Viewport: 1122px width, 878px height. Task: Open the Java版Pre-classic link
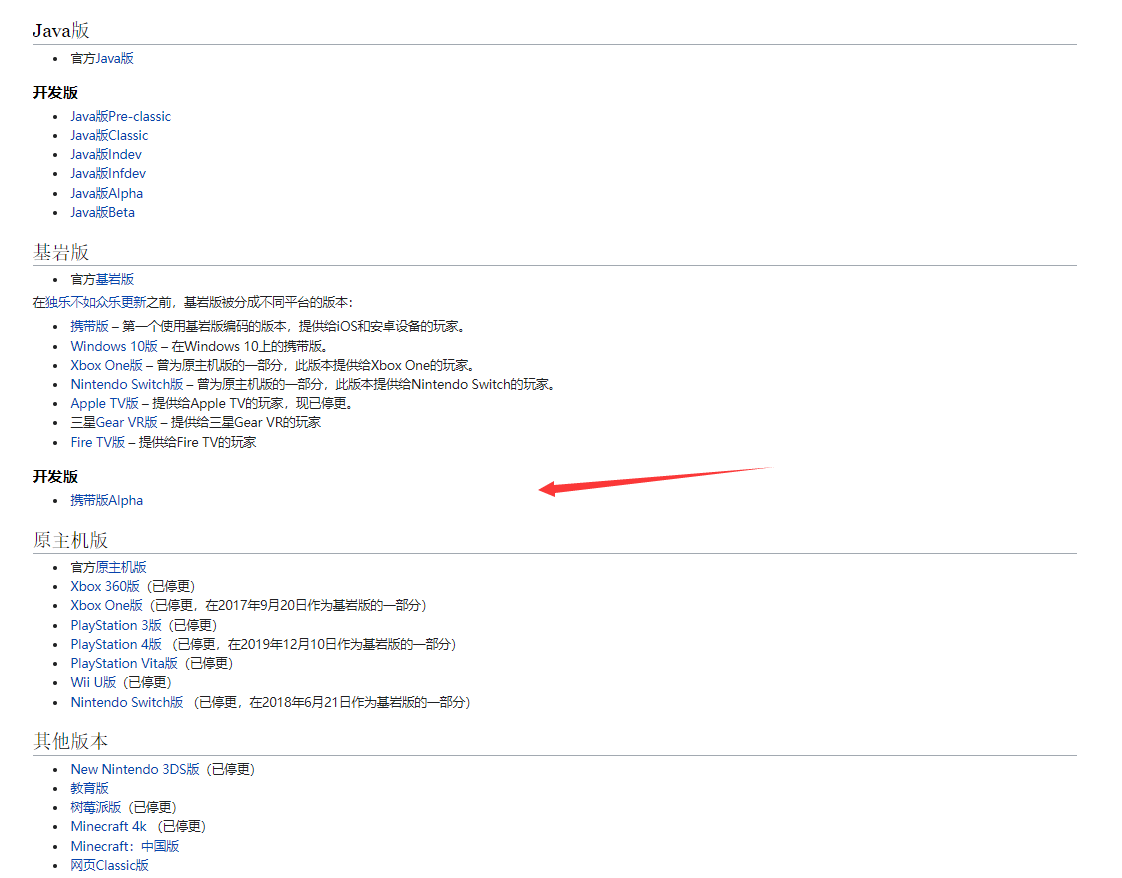120,116
